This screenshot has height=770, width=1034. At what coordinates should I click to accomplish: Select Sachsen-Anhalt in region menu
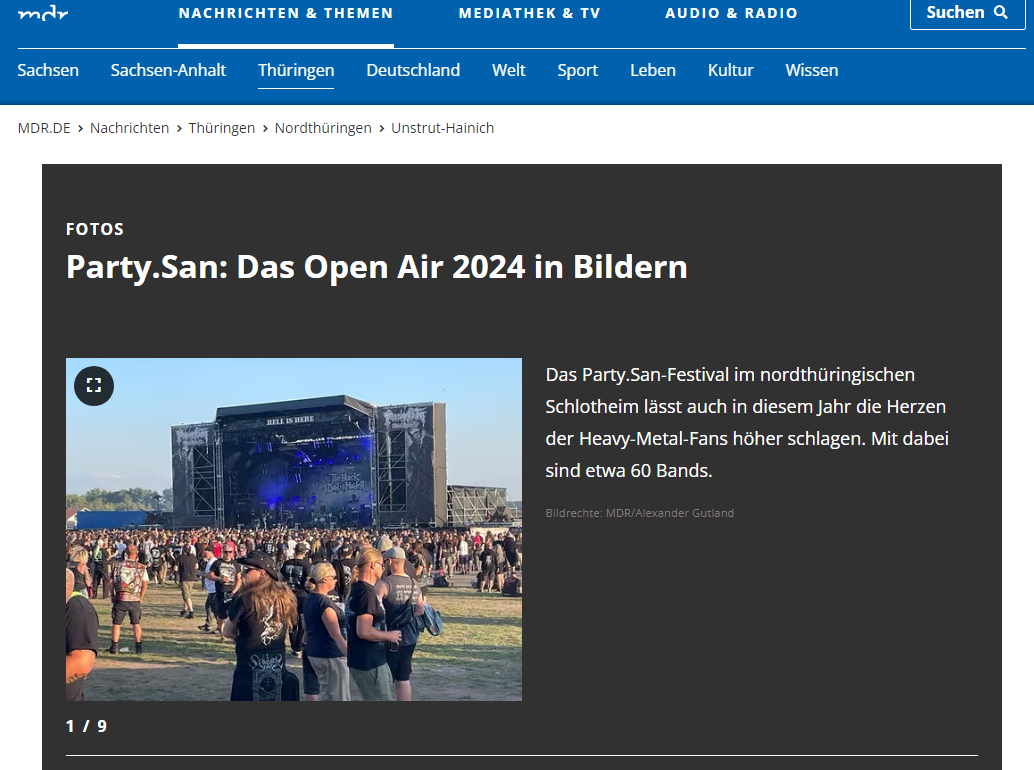click(168, 70)
